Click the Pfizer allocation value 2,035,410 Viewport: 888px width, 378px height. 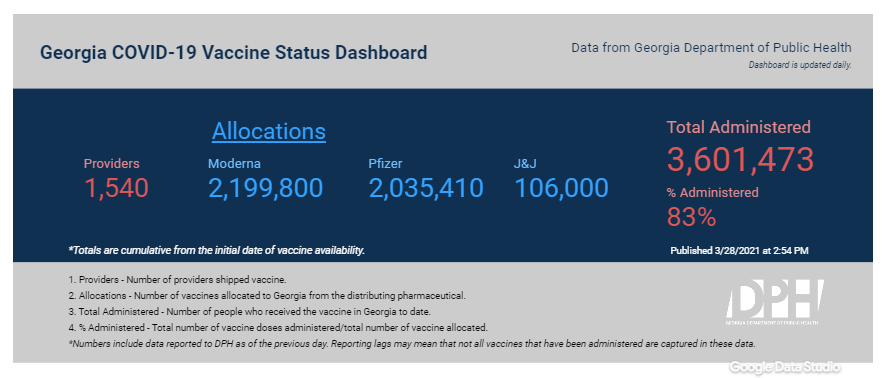point(426,188)
